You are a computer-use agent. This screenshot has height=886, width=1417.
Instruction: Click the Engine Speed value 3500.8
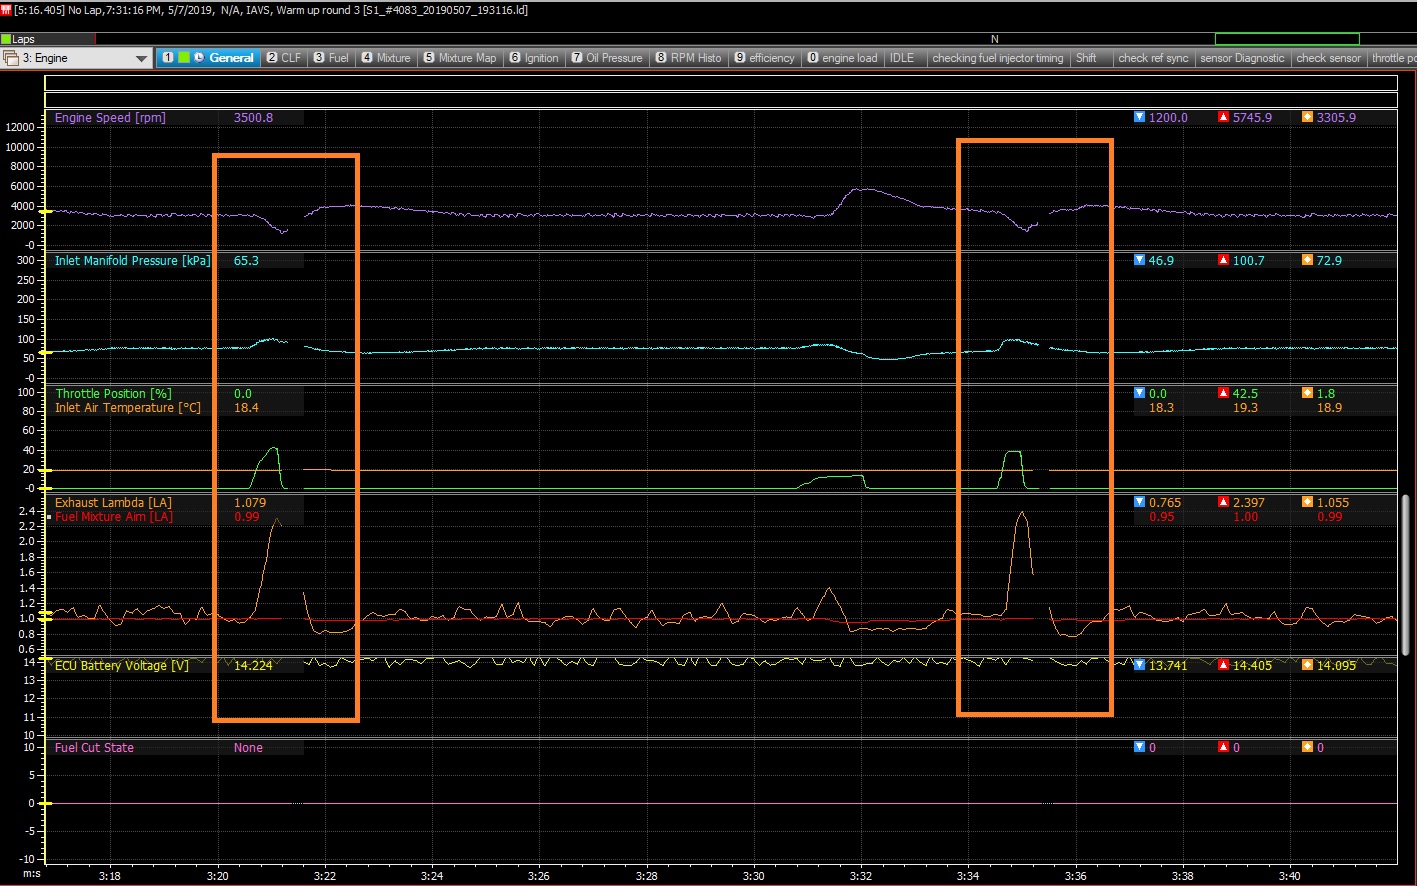coord(253,117)
